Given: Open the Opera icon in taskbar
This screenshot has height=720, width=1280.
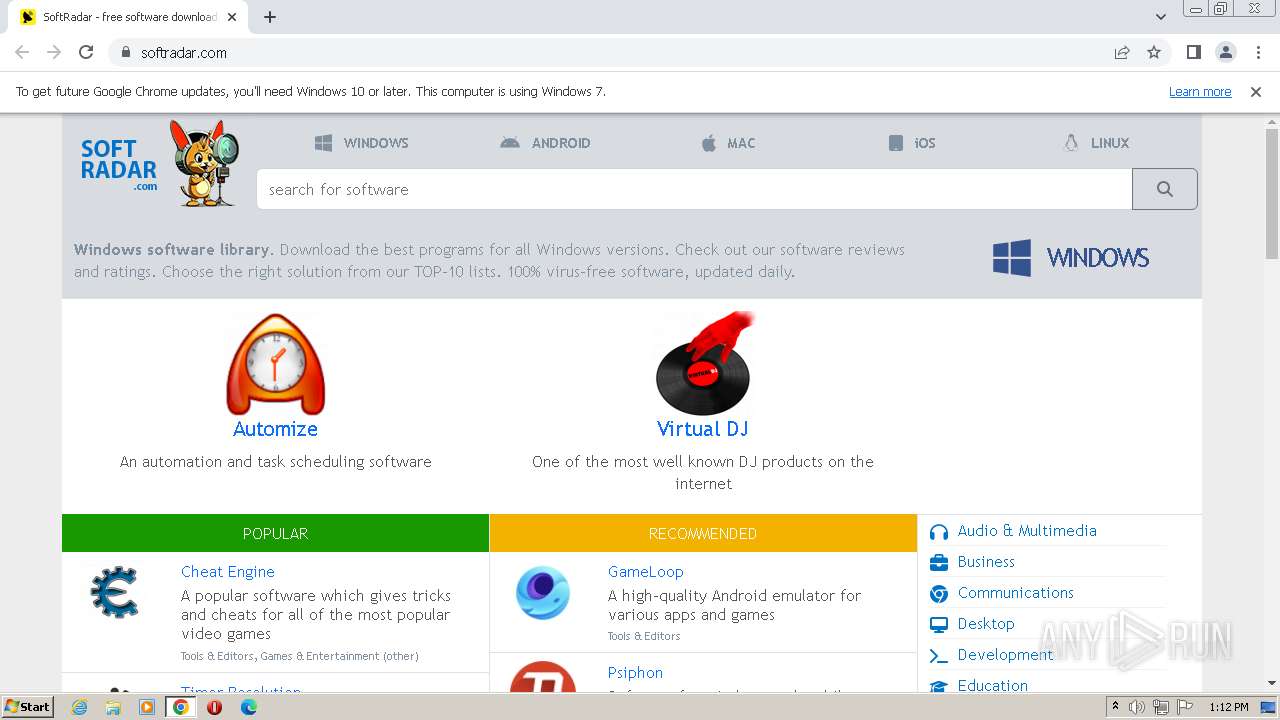Looking at the screenshot, I should (214, 707).
